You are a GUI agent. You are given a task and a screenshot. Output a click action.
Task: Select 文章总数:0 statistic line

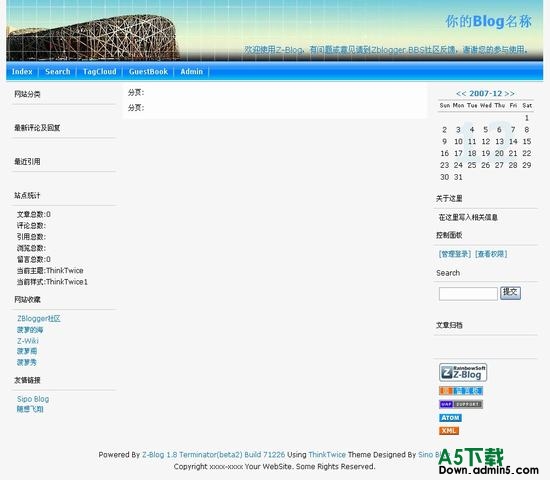(34, 214)
